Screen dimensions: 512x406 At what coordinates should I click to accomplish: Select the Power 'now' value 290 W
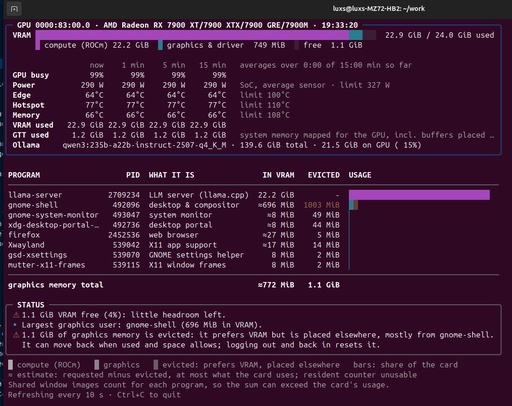pos(92,85)
